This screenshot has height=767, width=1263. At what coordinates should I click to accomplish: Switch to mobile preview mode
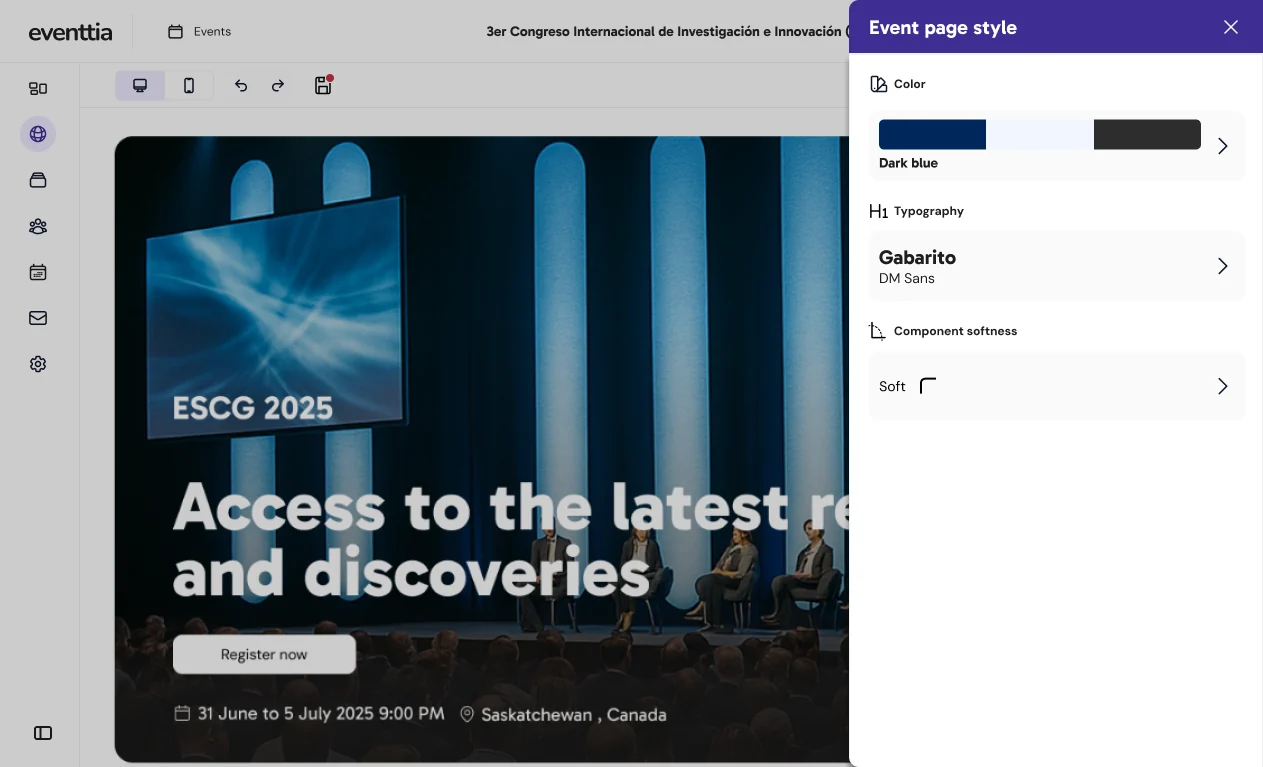point(189,86)
